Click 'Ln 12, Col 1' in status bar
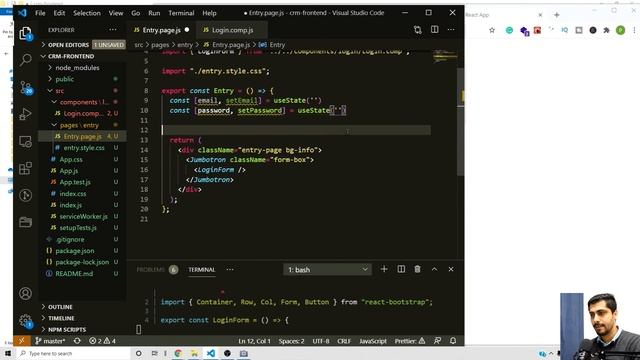 (x=254, y=340)
